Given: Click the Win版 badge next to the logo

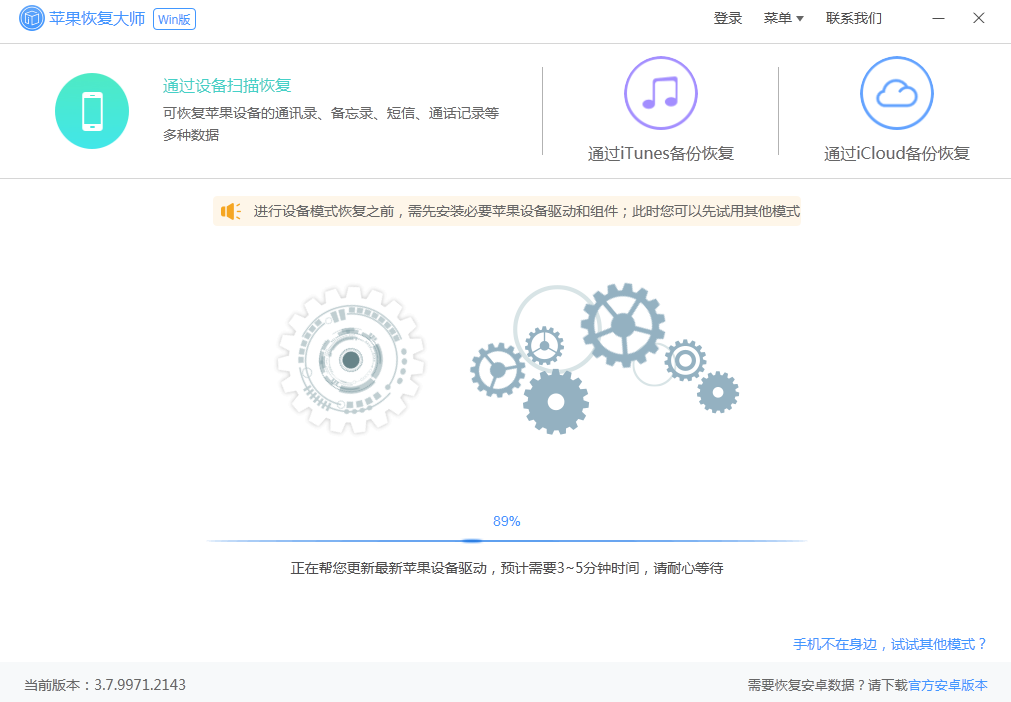Looking at the screenshot, I should 175,18.
